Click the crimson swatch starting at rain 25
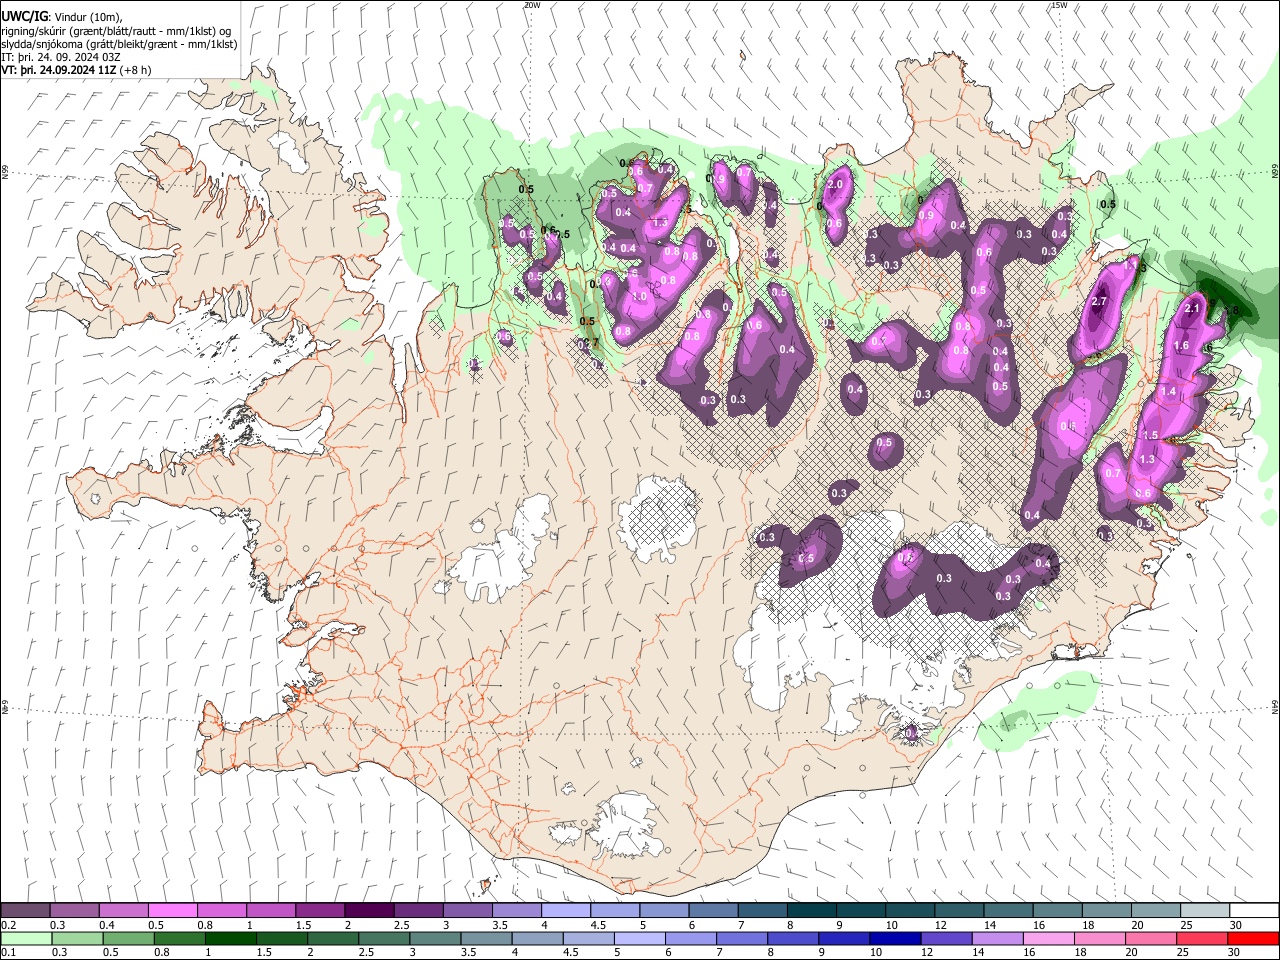Screen dimensions: 1280x960 [x=1203, y=938]
